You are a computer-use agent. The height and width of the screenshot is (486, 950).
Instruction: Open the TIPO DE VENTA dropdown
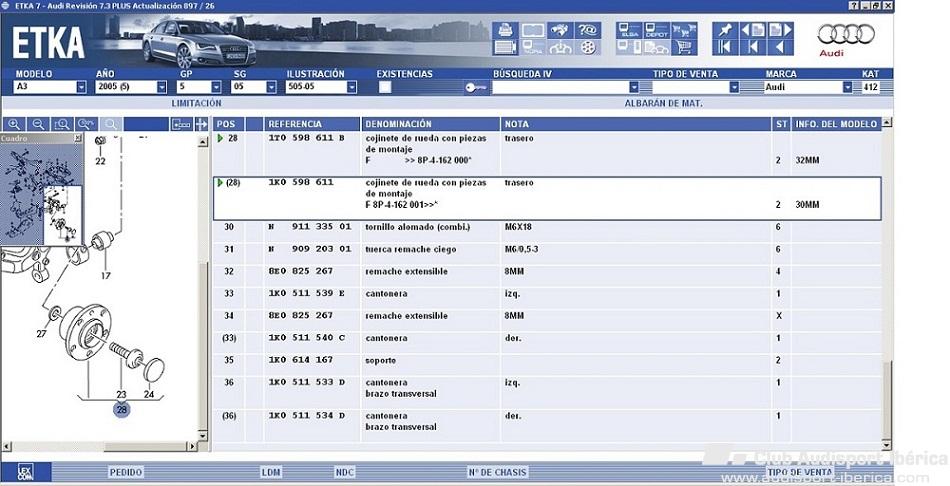[x=734, y=87]
